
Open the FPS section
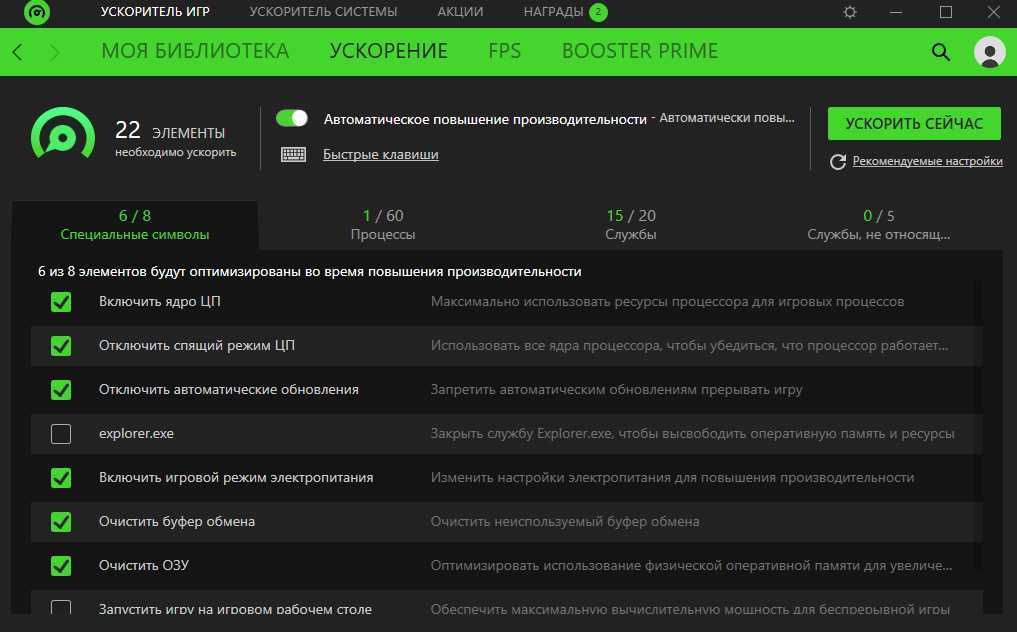click(504, 51)
